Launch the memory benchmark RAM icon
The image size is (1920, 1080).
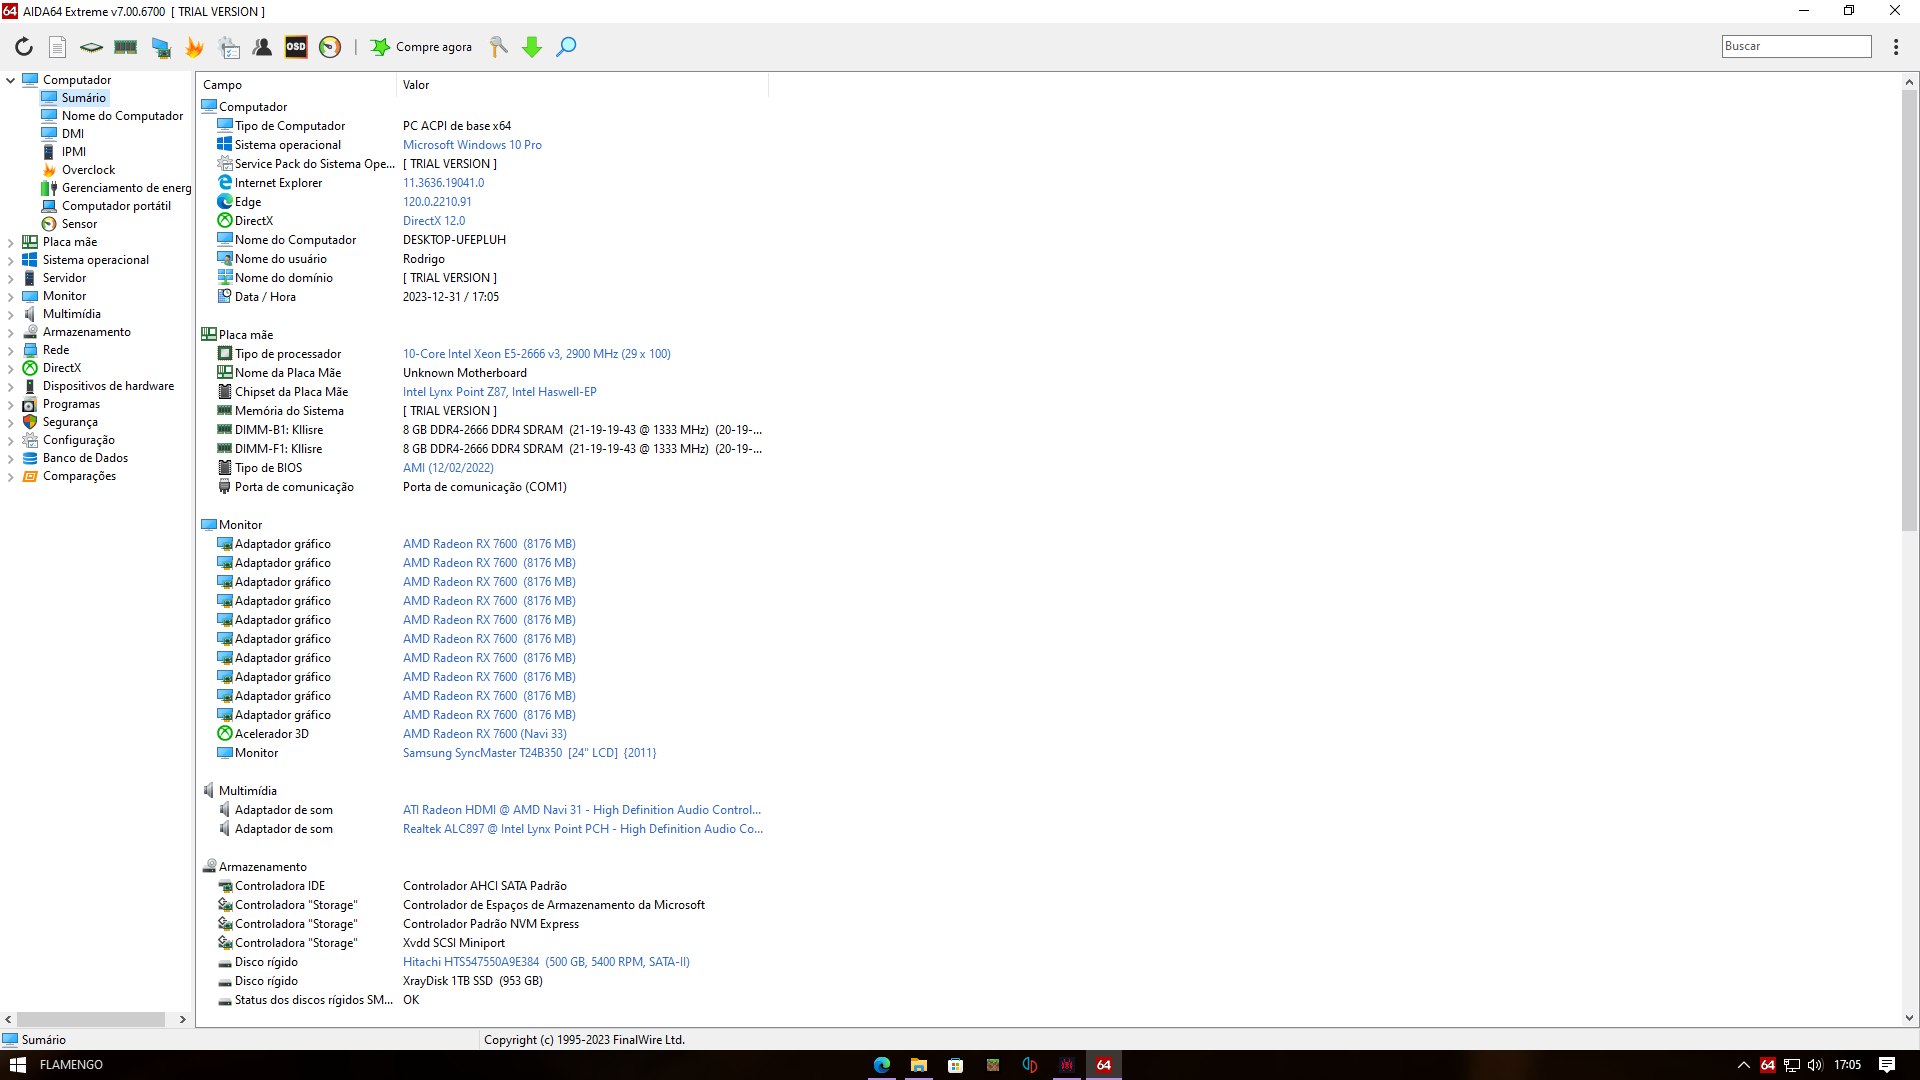tap(125, 47)
